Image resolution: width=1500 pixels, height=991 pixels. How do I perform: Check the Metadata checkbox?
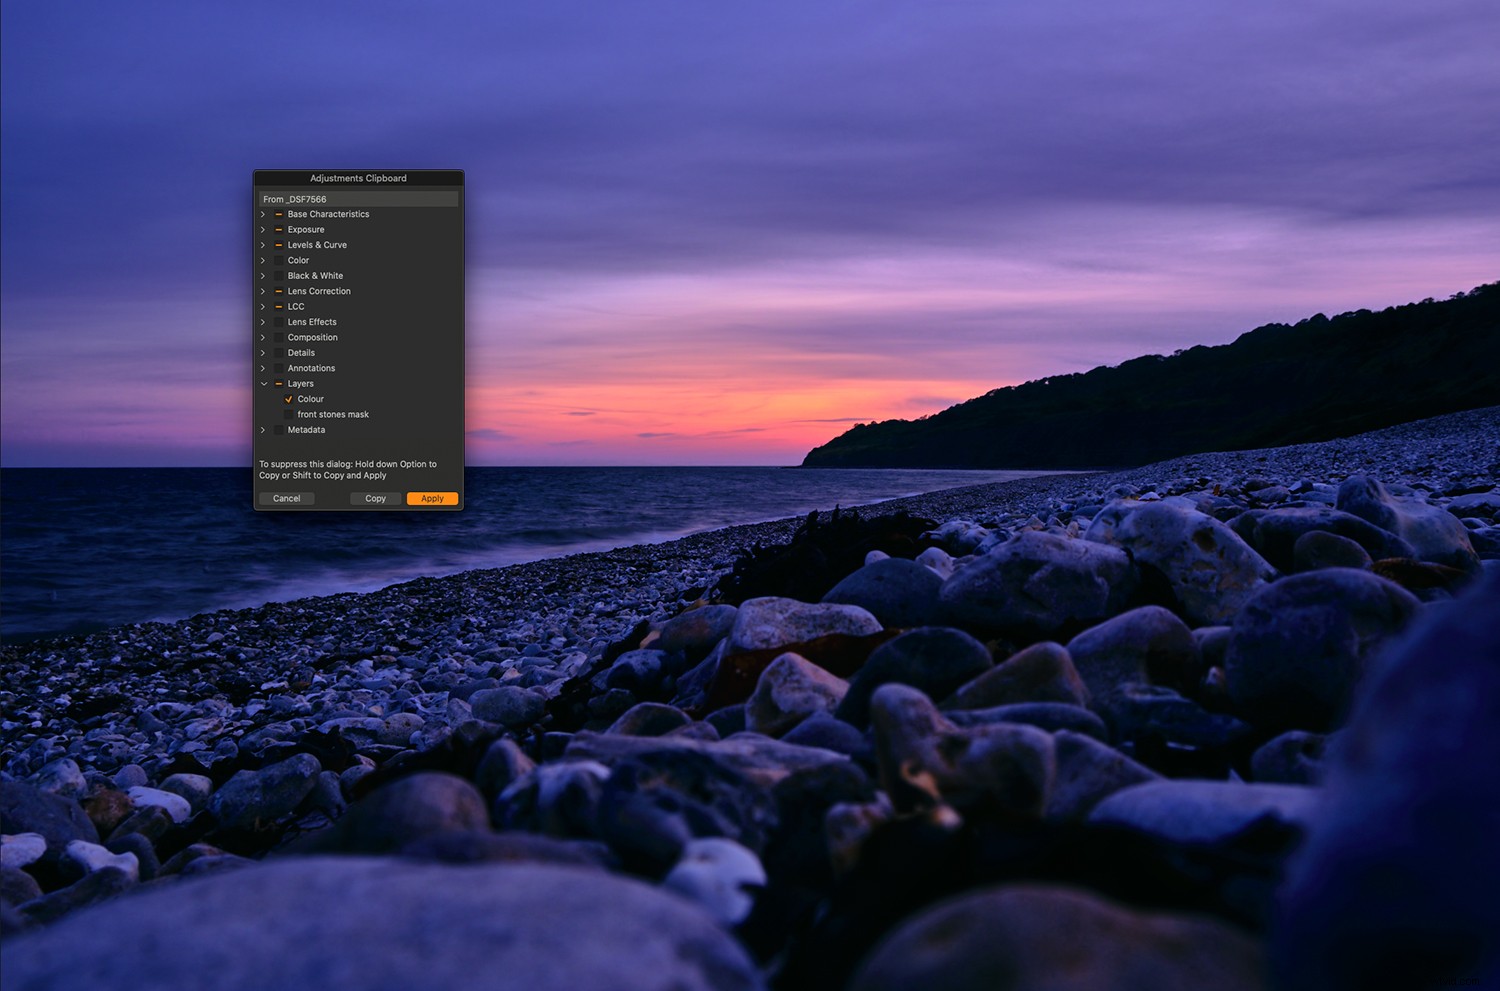279,430
